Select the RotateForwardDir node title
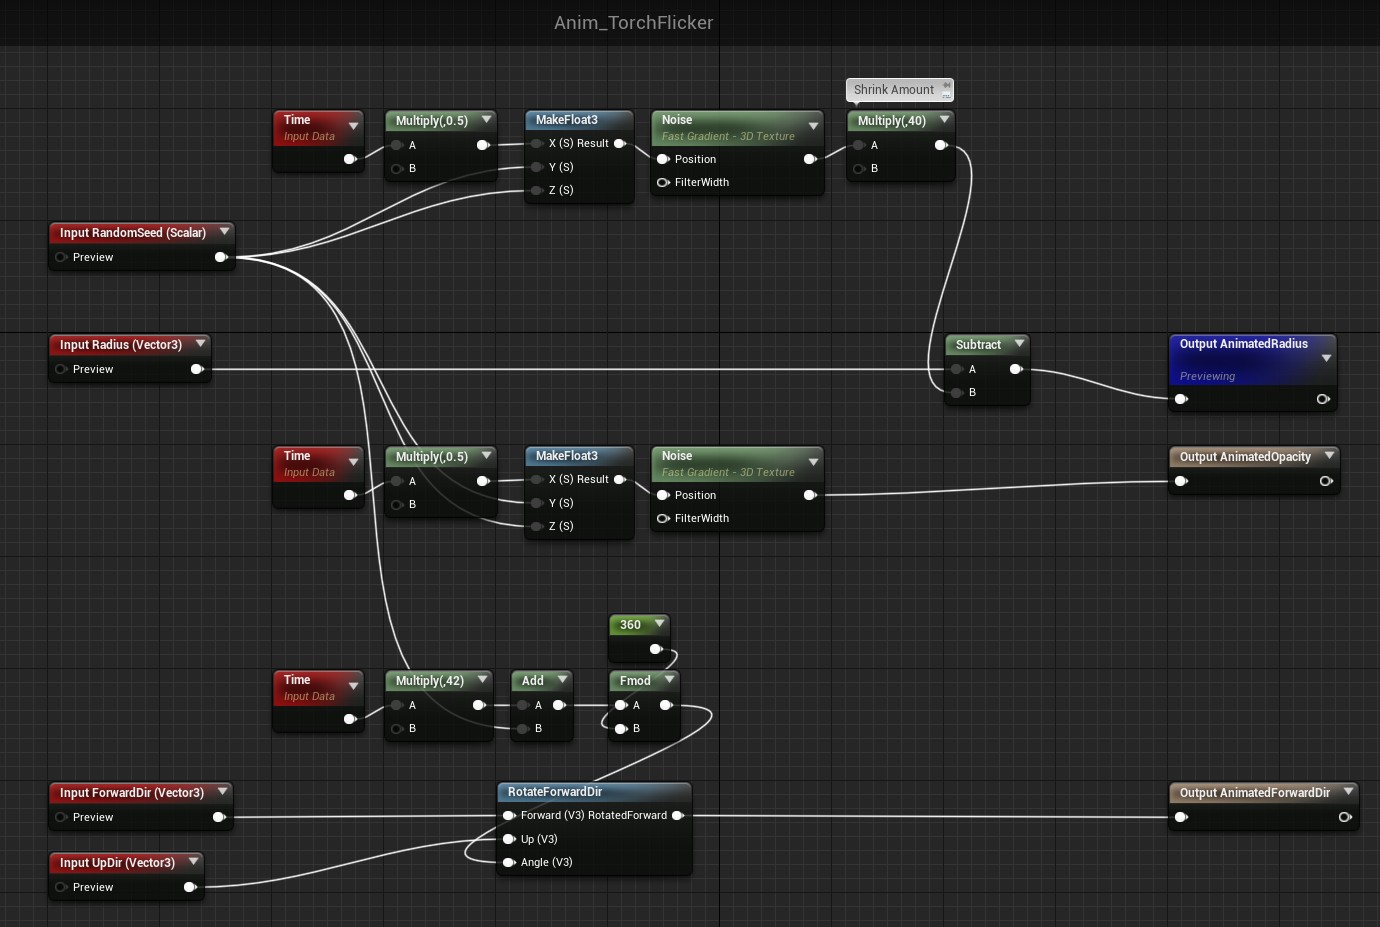Image resolution: width=1380 pixels, height=927 pixels. tap(555, 792)
